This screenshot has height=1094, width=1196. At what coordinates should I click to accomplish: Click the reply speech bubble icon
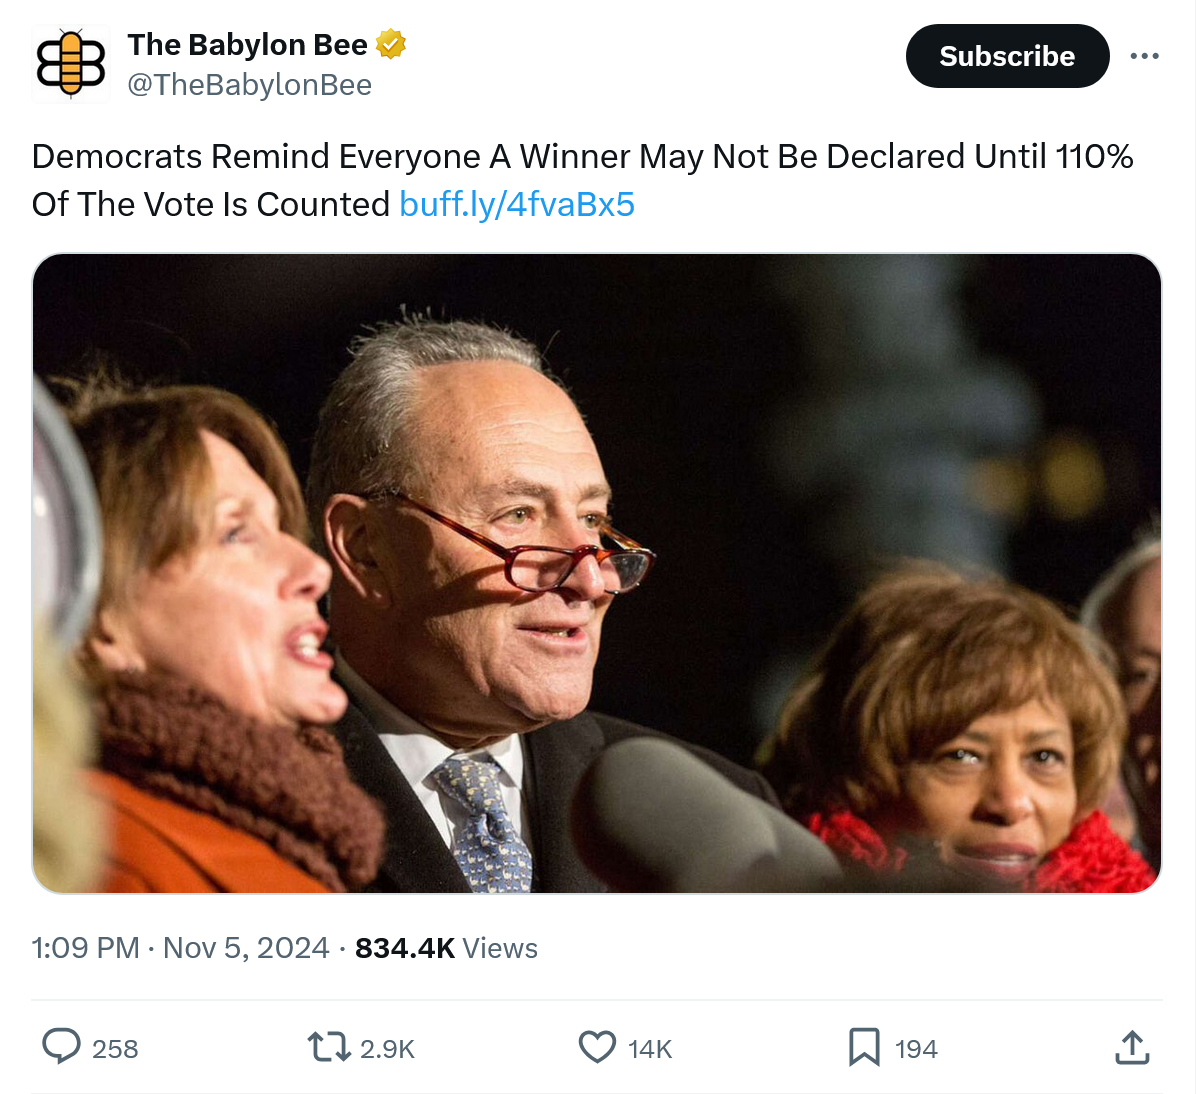(x=61, y=1047)
